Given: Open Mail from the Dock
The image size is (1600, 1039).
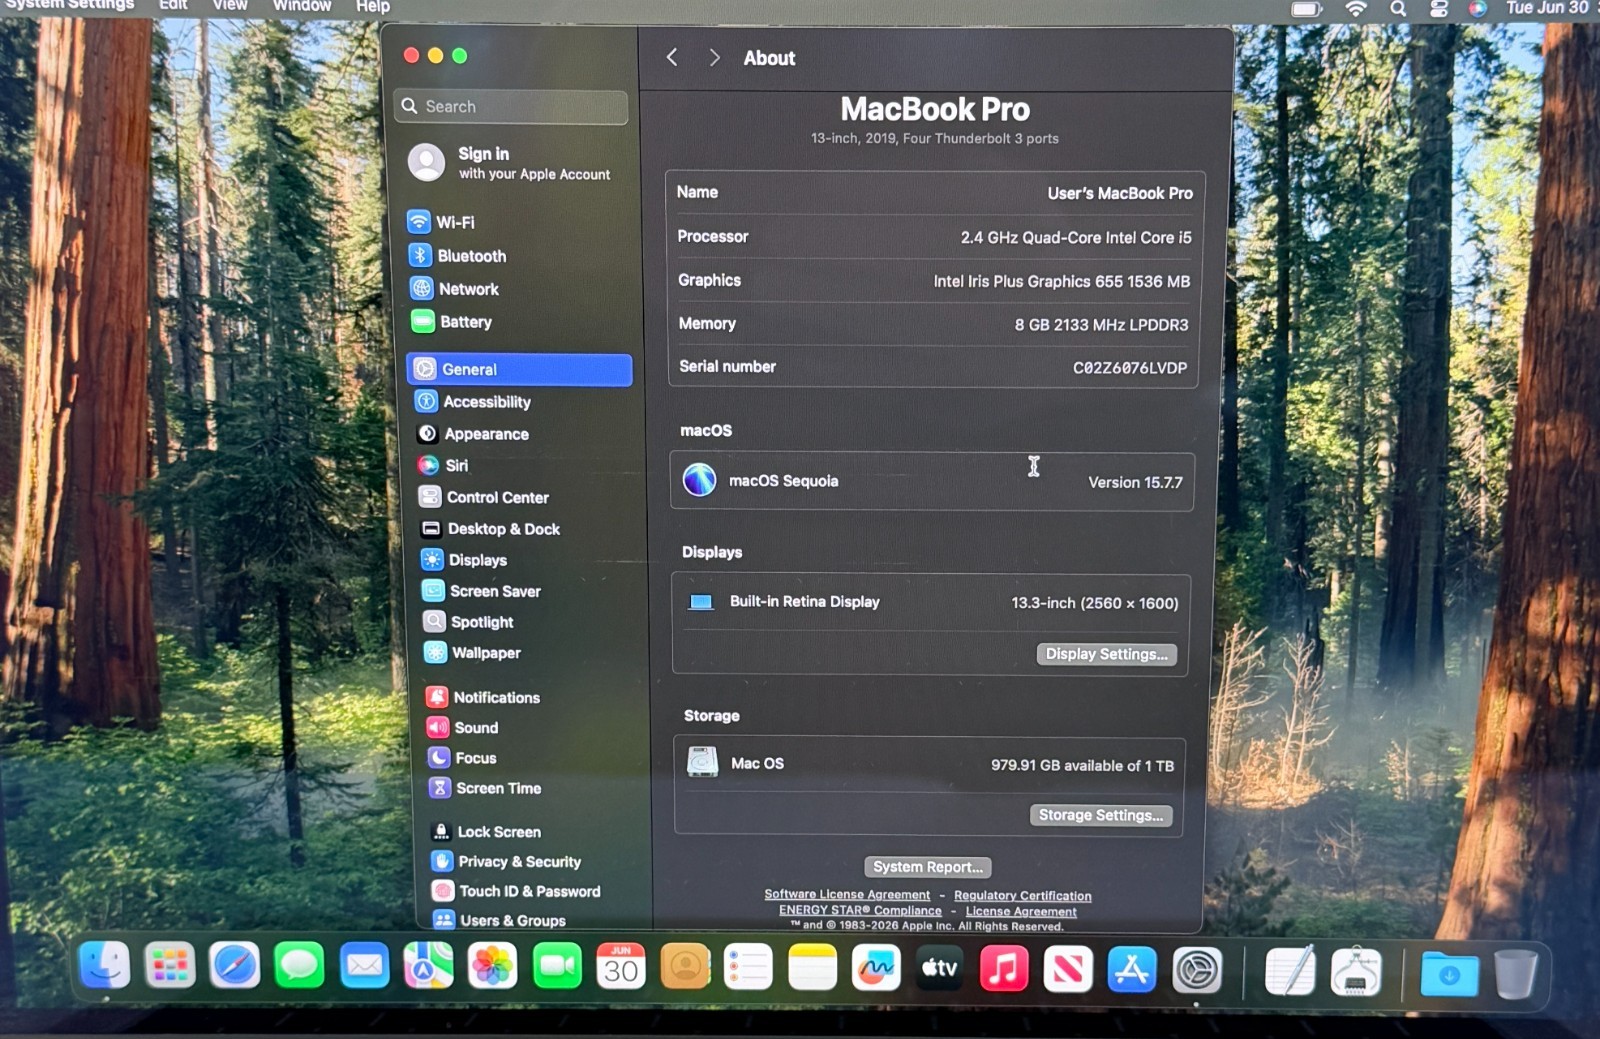Looking at the screenshot, I should coord(364,966).
